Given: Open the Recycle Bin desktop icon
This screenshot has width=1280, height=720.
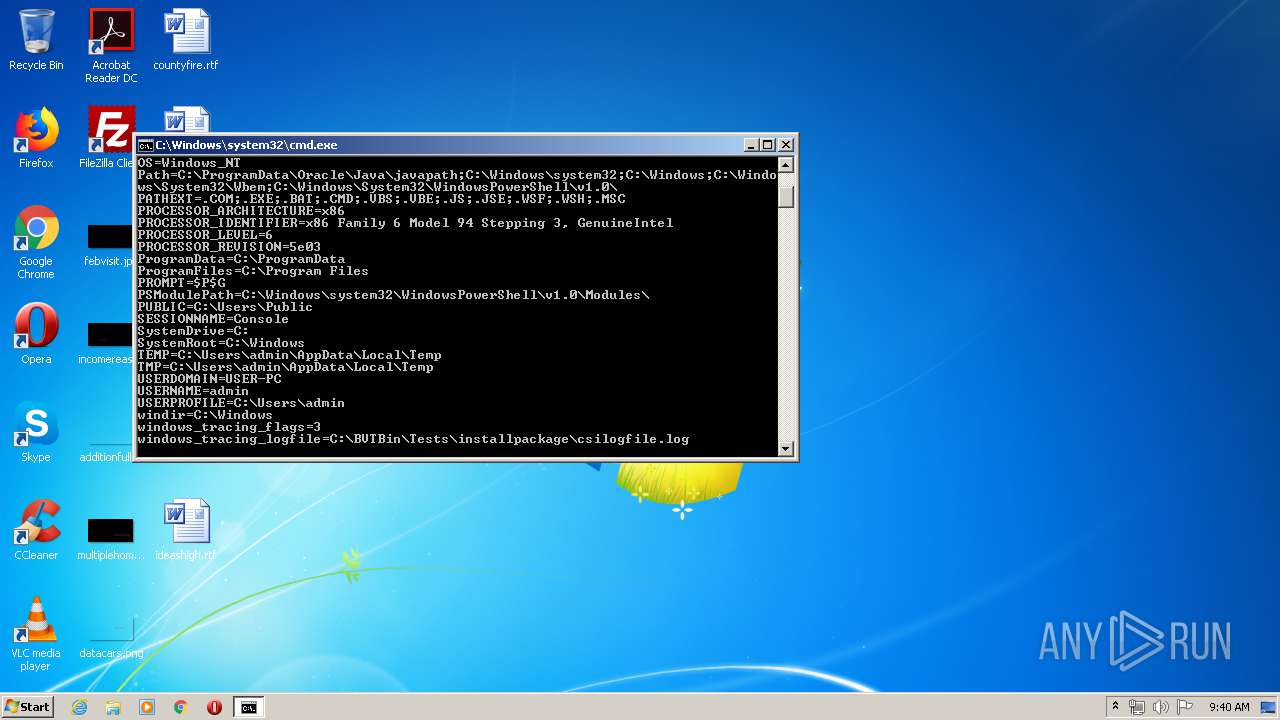Looking at the screenshot, I should pyautogui.click(x=36, y=40).
